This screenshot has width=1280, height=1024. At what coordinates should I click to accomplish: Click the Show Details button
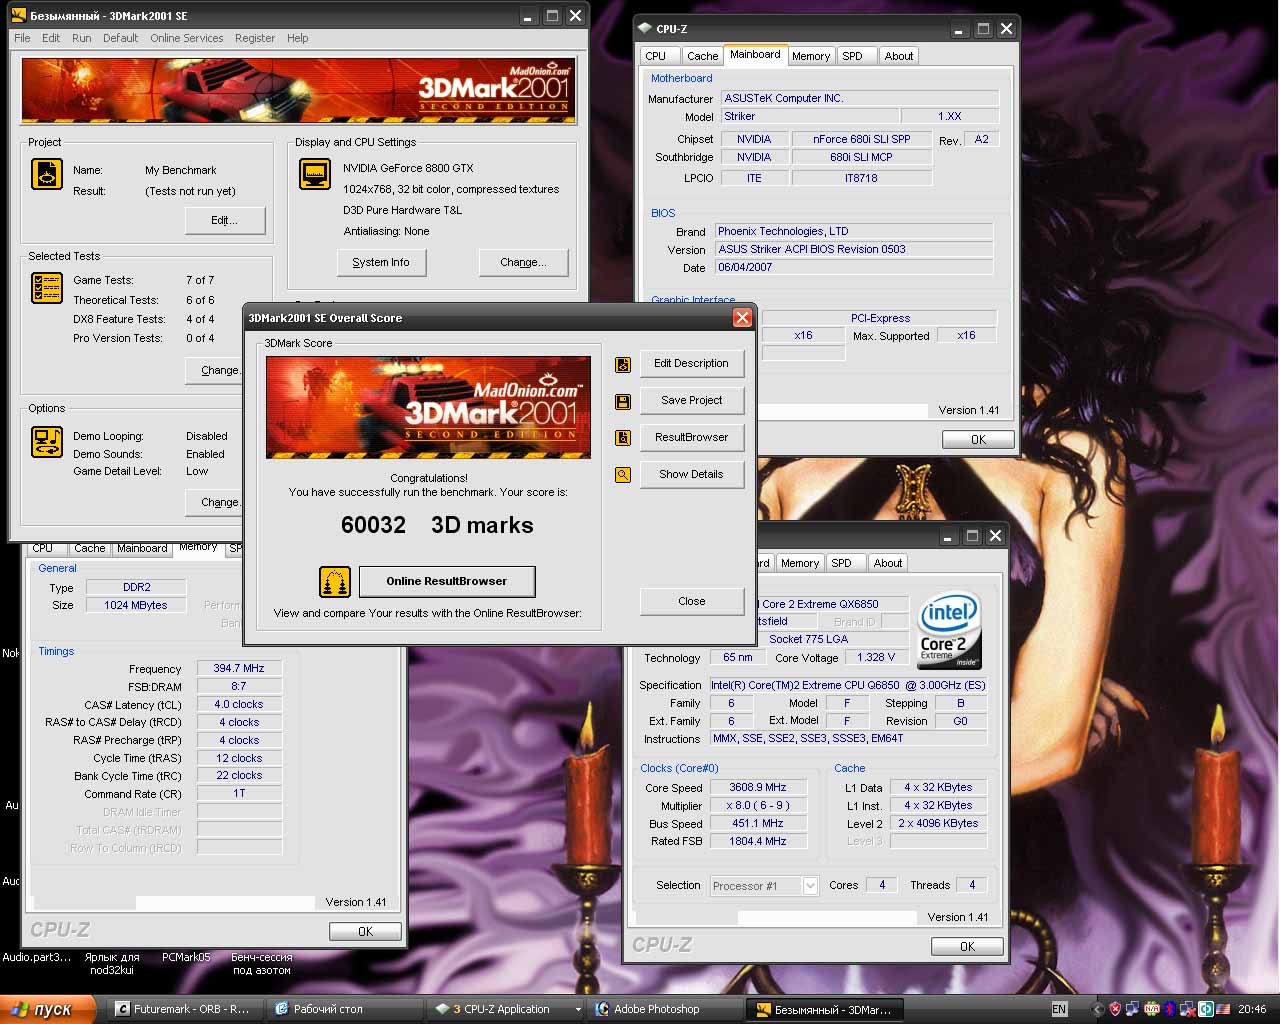point(691,475)
